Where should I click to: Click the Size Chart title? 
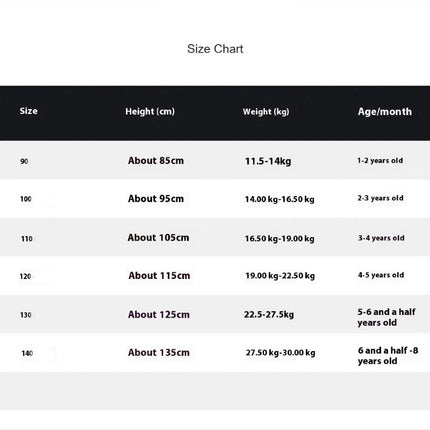pos(215,49)
